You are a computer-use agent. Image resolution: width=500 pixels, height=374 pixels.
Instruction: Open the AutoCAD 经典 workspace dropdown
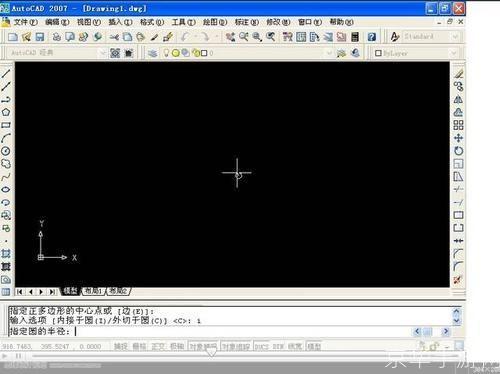click(x=103, y=53)
